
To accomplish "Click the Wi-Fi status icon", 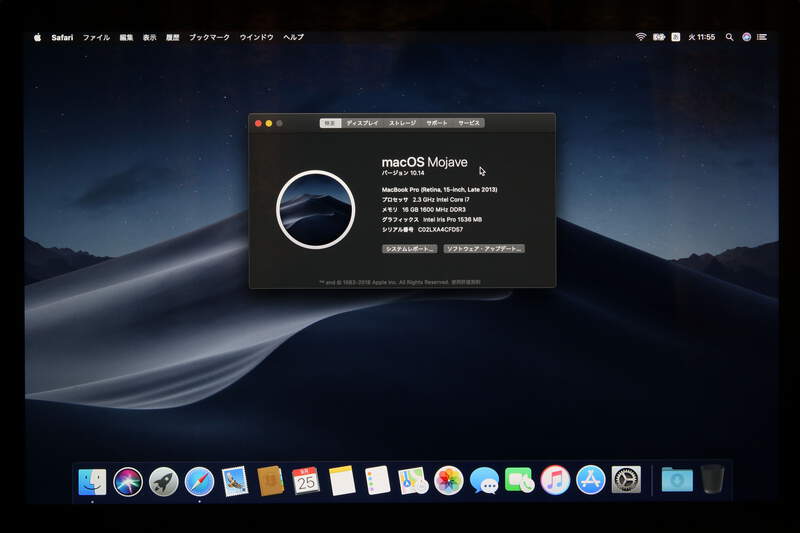I will [641, 37].
